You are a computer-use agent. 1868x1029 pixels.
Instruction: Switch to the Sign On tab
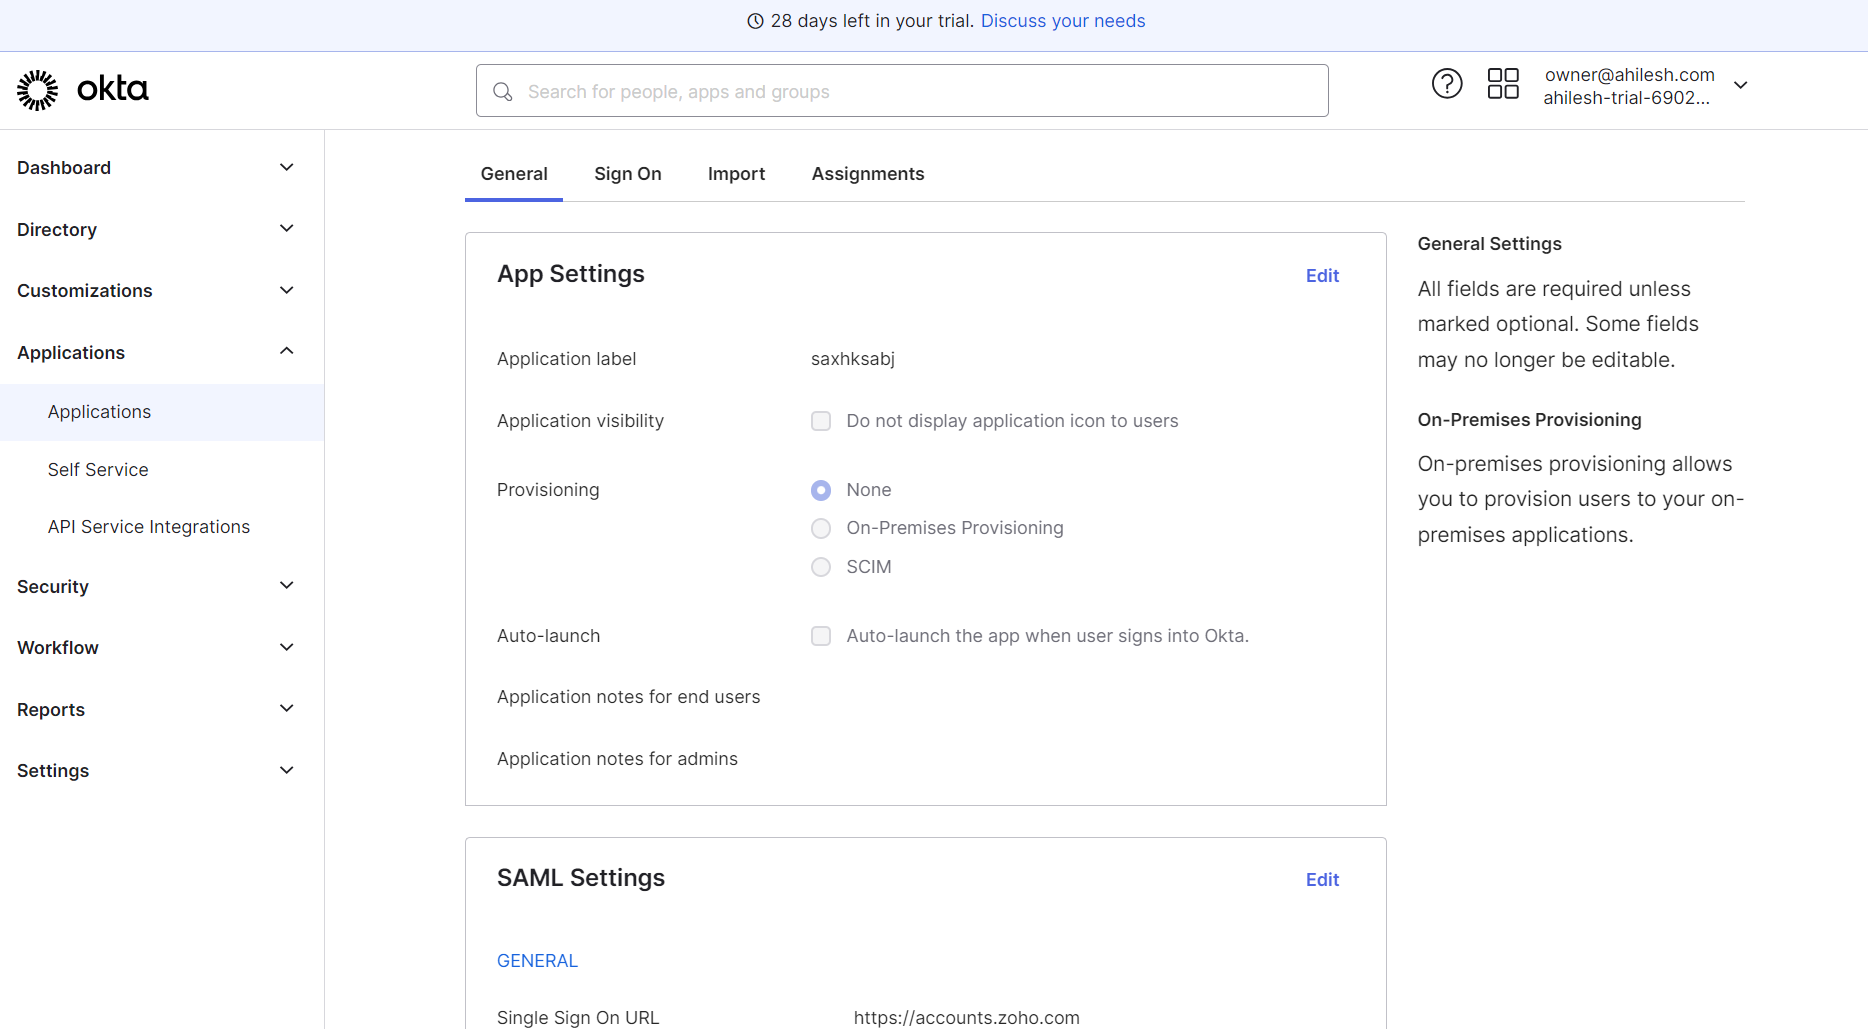click(627, 174)
